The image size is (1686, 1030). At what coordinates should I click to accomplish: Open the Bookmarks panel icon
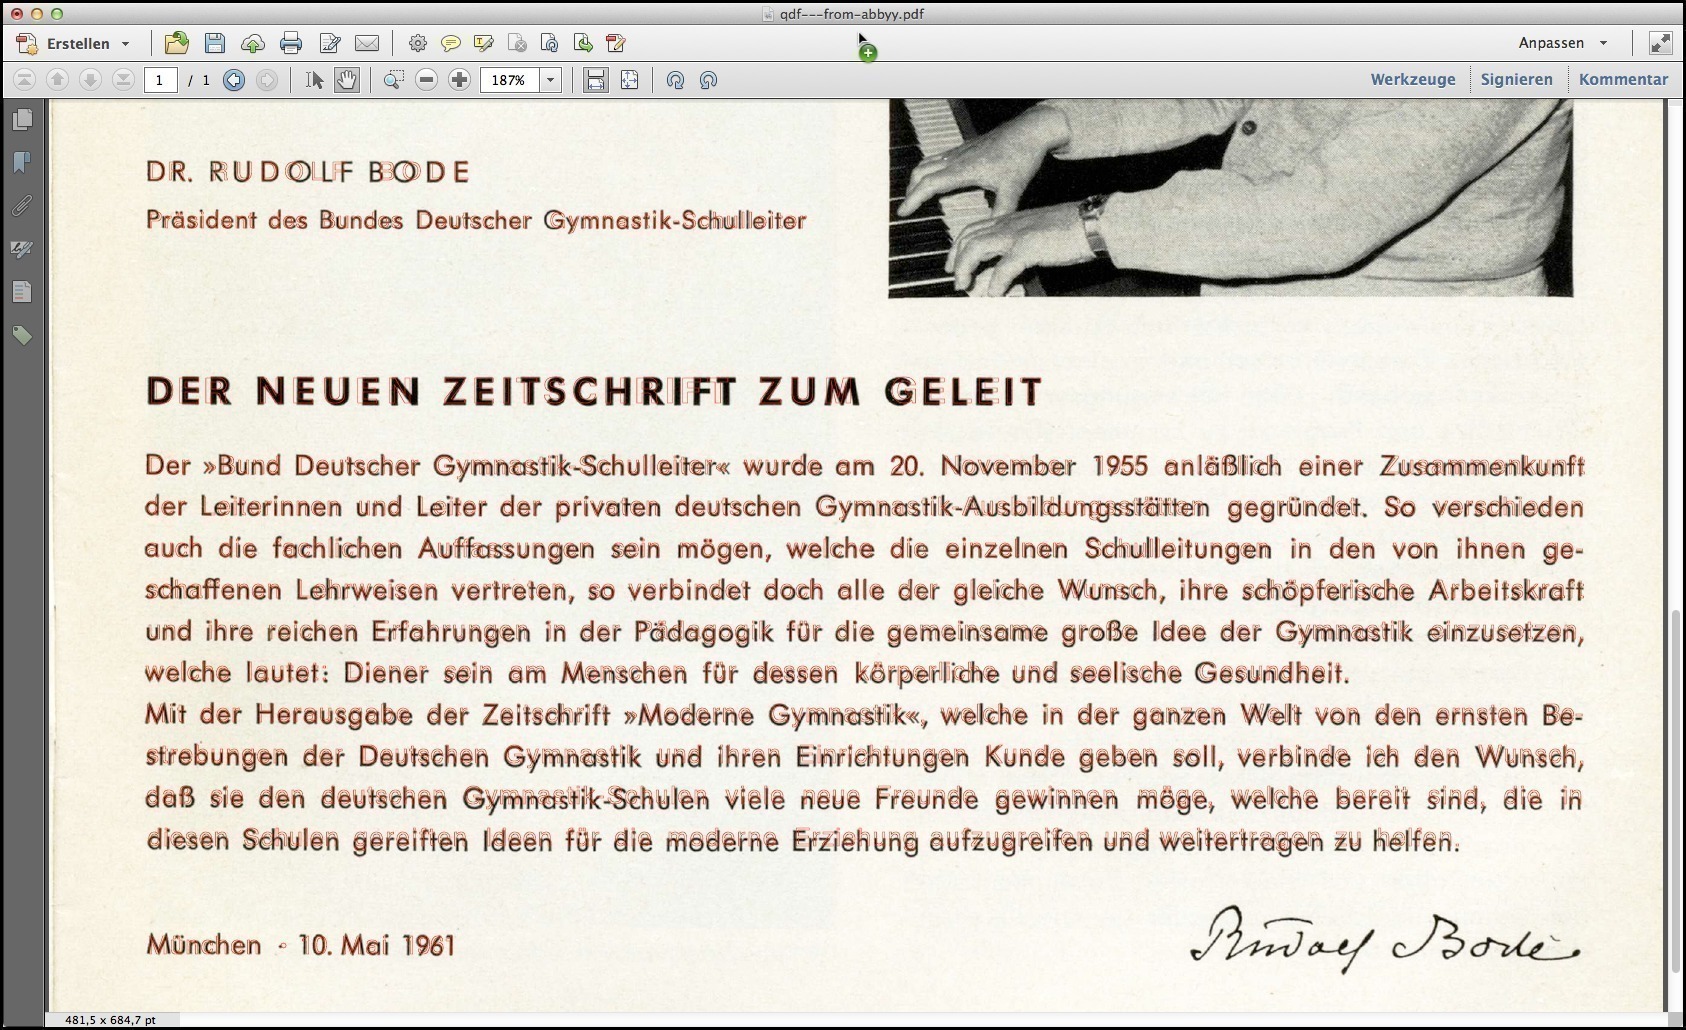click(23, 161)
